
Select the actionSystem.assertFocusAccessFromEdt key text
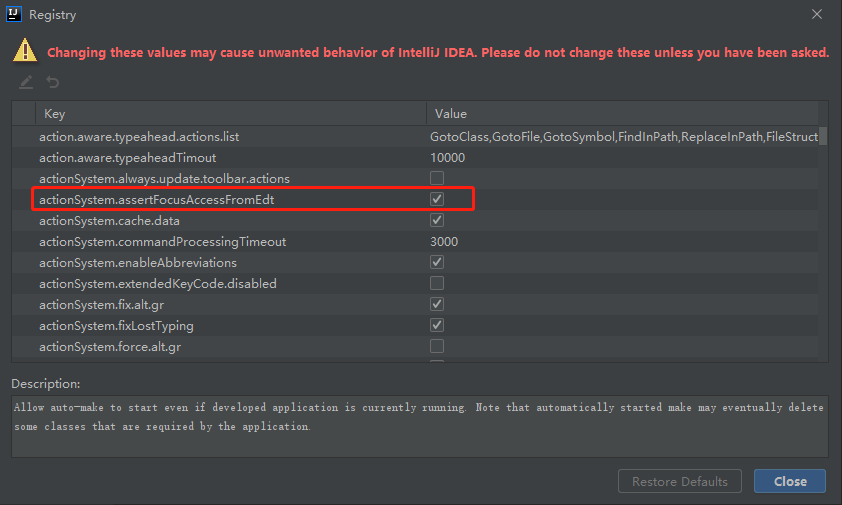[156, 199]
